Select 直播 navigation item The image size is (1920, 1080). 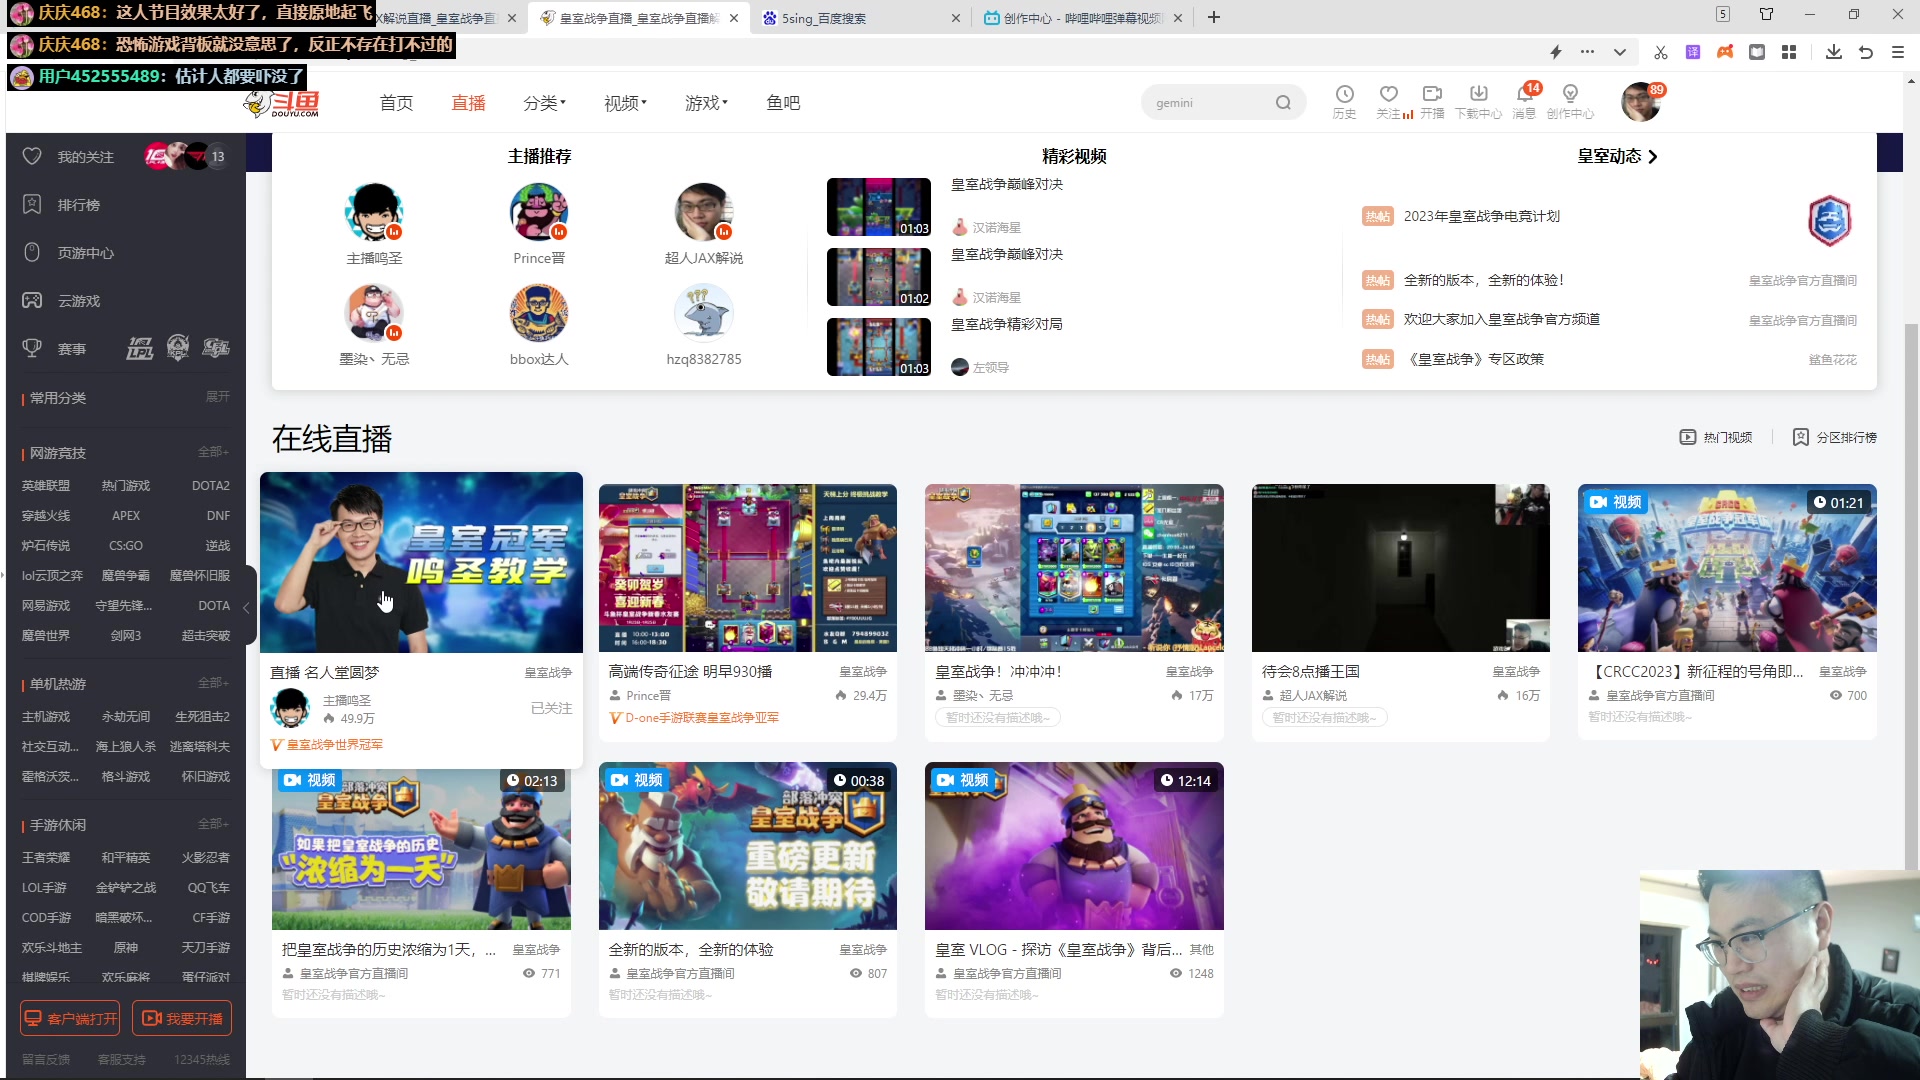click(x=468, y=103)
